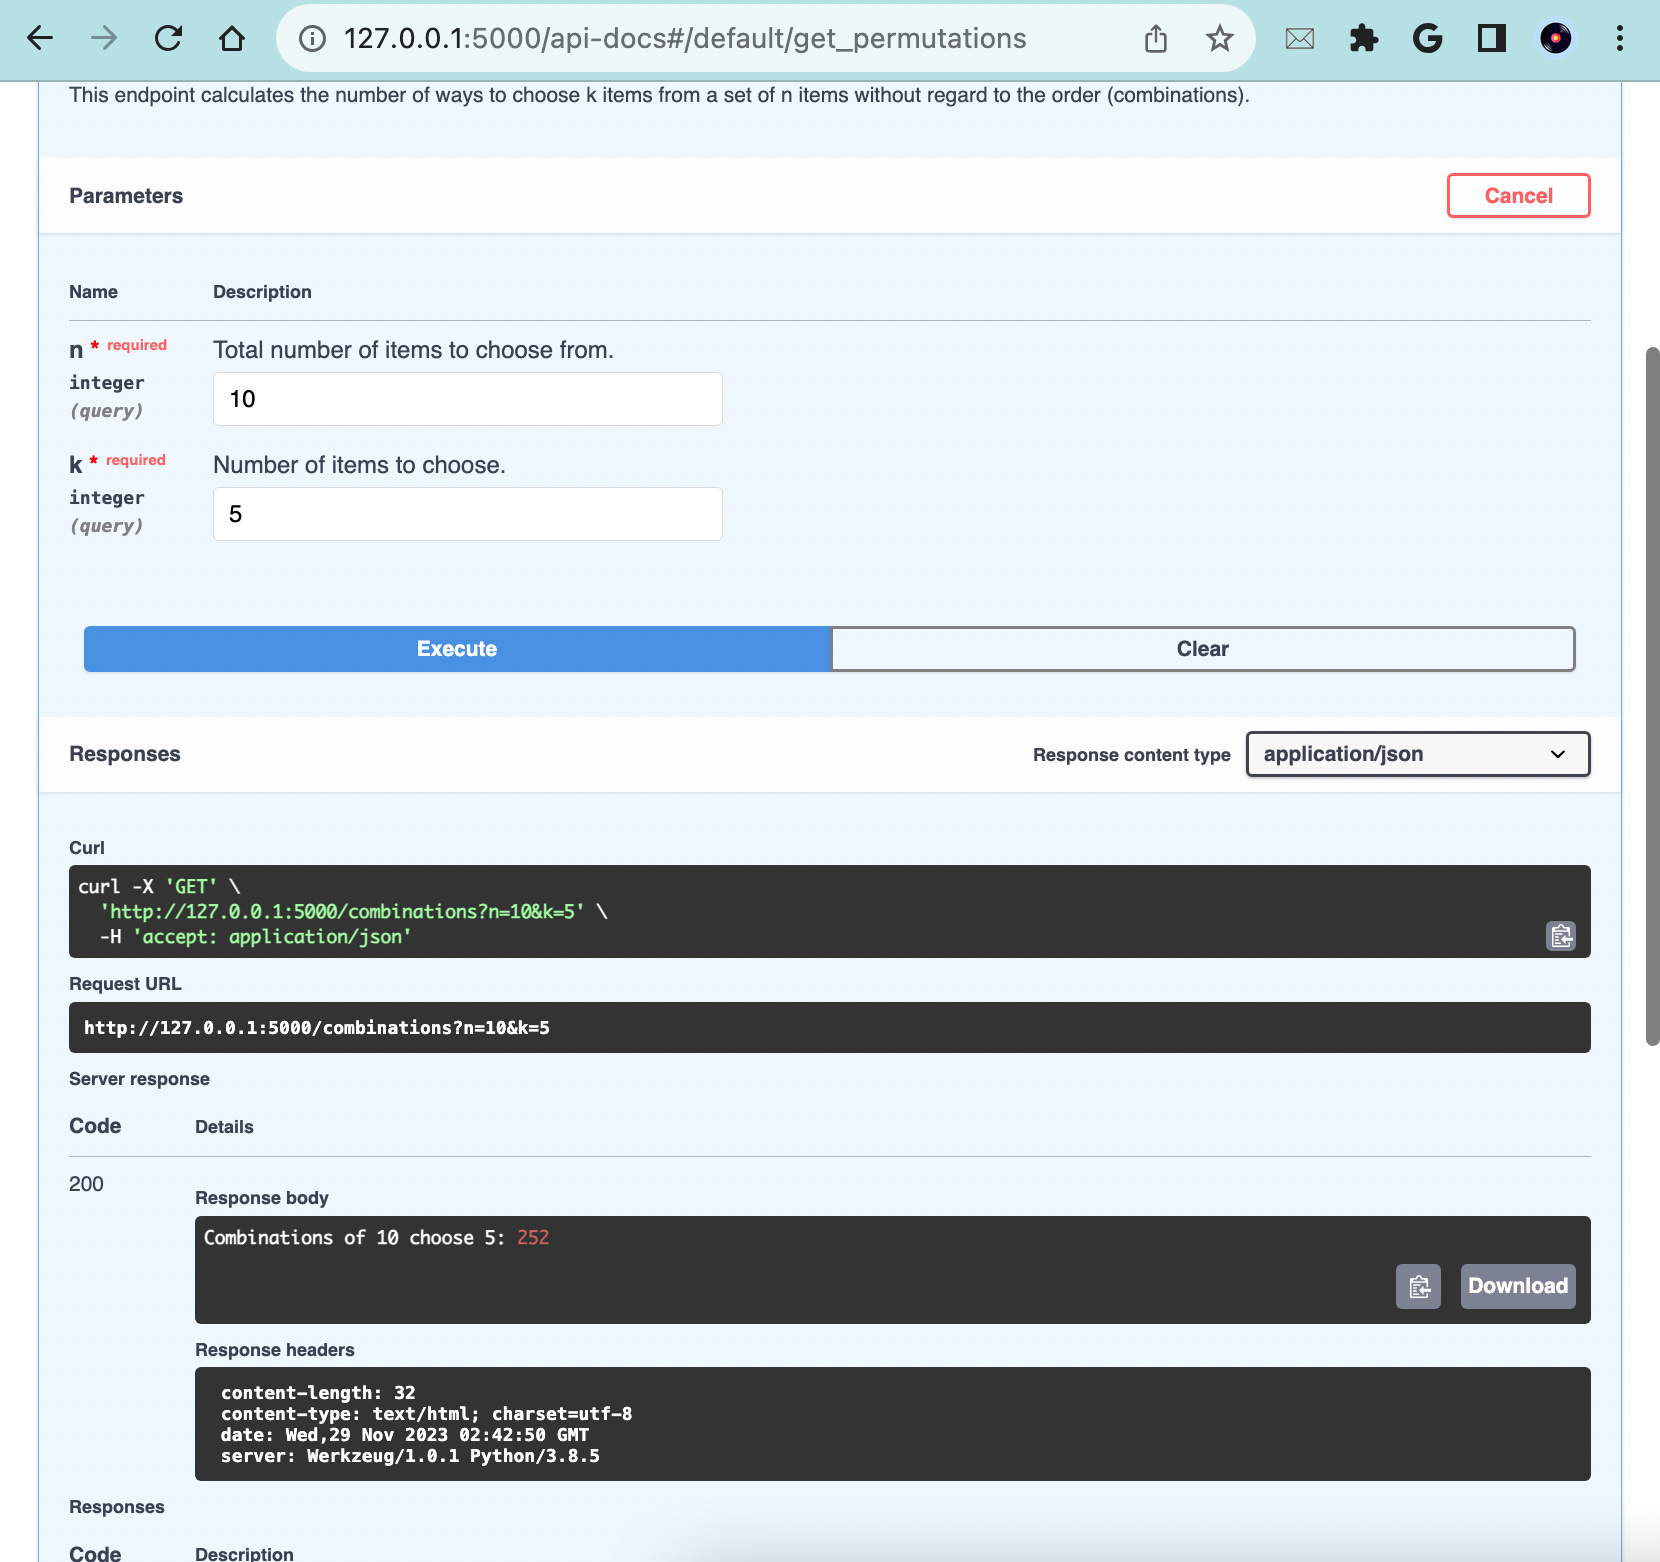The width and height of the screenshot is (1660, 1562).
Task: Click 'Total number of items to choose from.'
Action: tap(413, 350)
